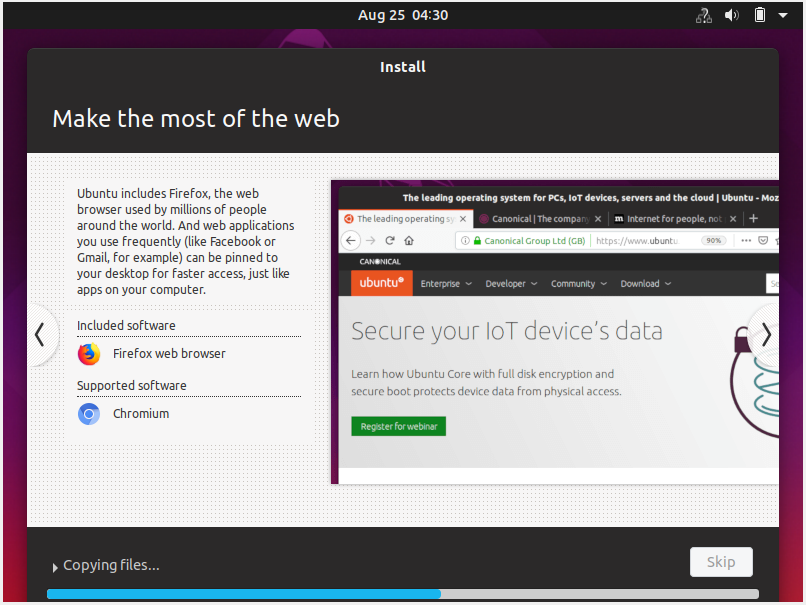806x605 pixels.
Task: Click the orange ubuntu logo
Action: click(x=381, y=283)
